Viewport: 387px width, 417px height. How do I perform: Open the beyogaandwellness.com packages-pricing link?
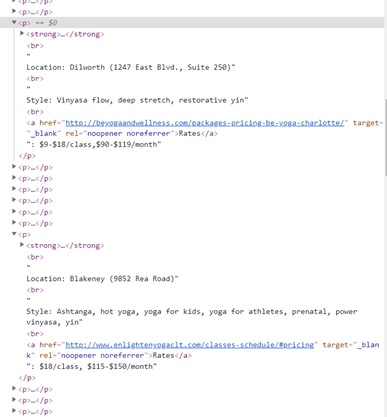point(205,123)
